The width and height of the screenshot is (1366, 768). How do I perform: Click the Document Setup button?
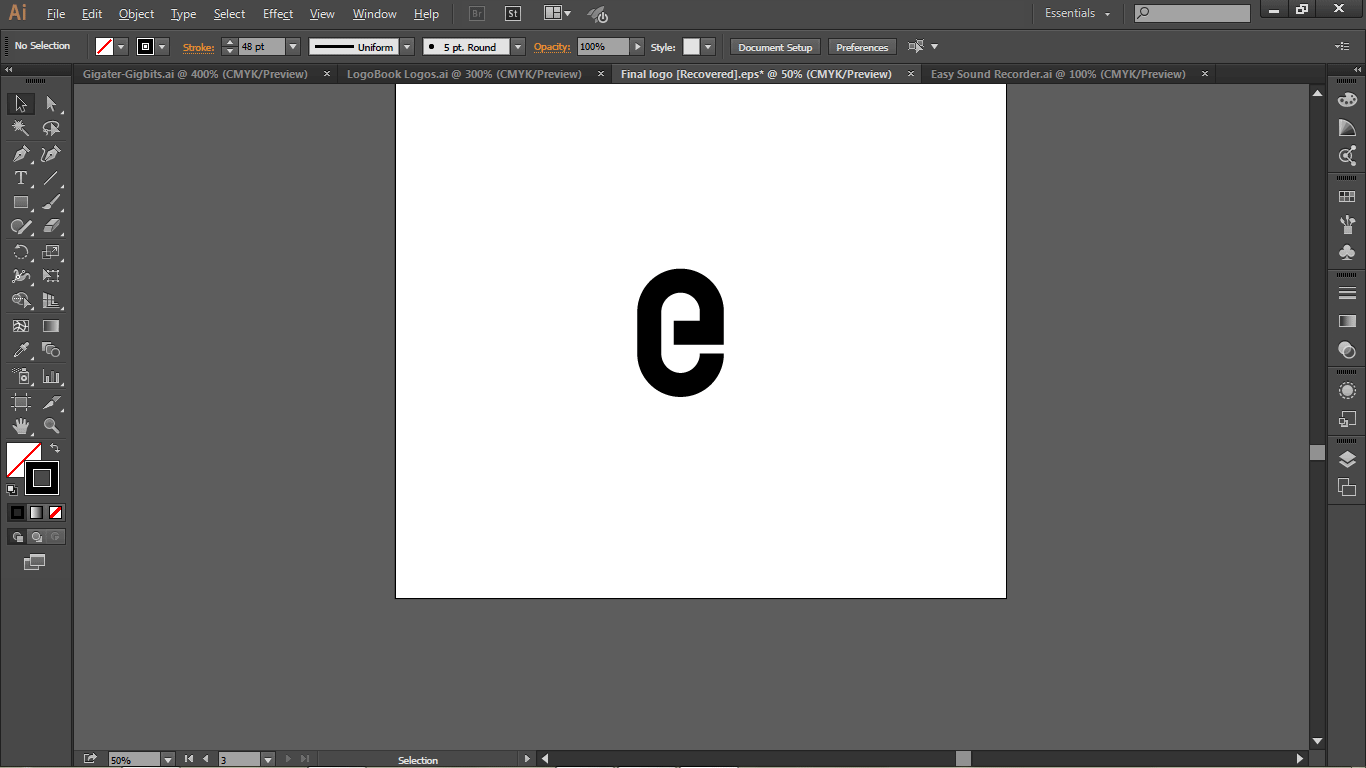[x=775, y=47]
